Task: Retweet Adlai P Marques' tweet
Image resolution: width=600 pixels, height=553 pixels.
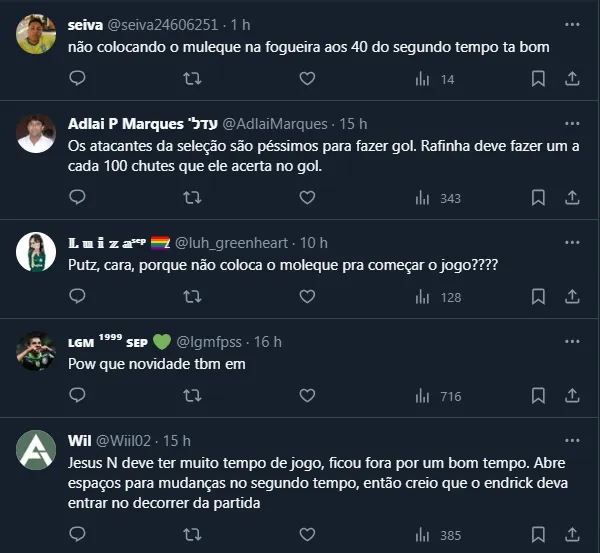Action: point(193,198)
